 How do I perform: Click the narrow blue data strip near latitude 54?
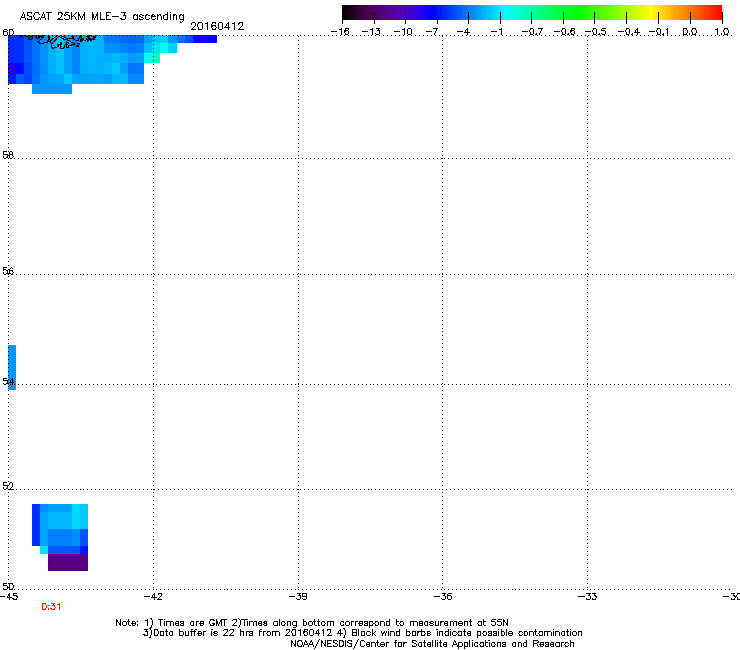[x=12, y=367]
